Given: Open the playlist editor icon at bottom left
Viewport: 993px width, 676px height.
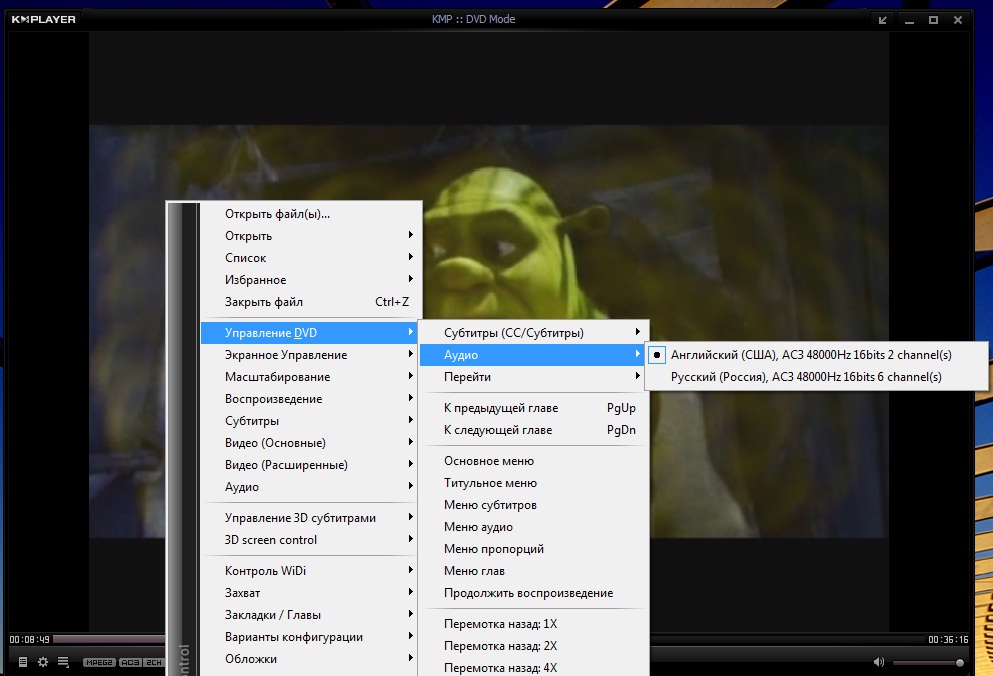Looking at the screenshot, I should (x=23, y=662).
